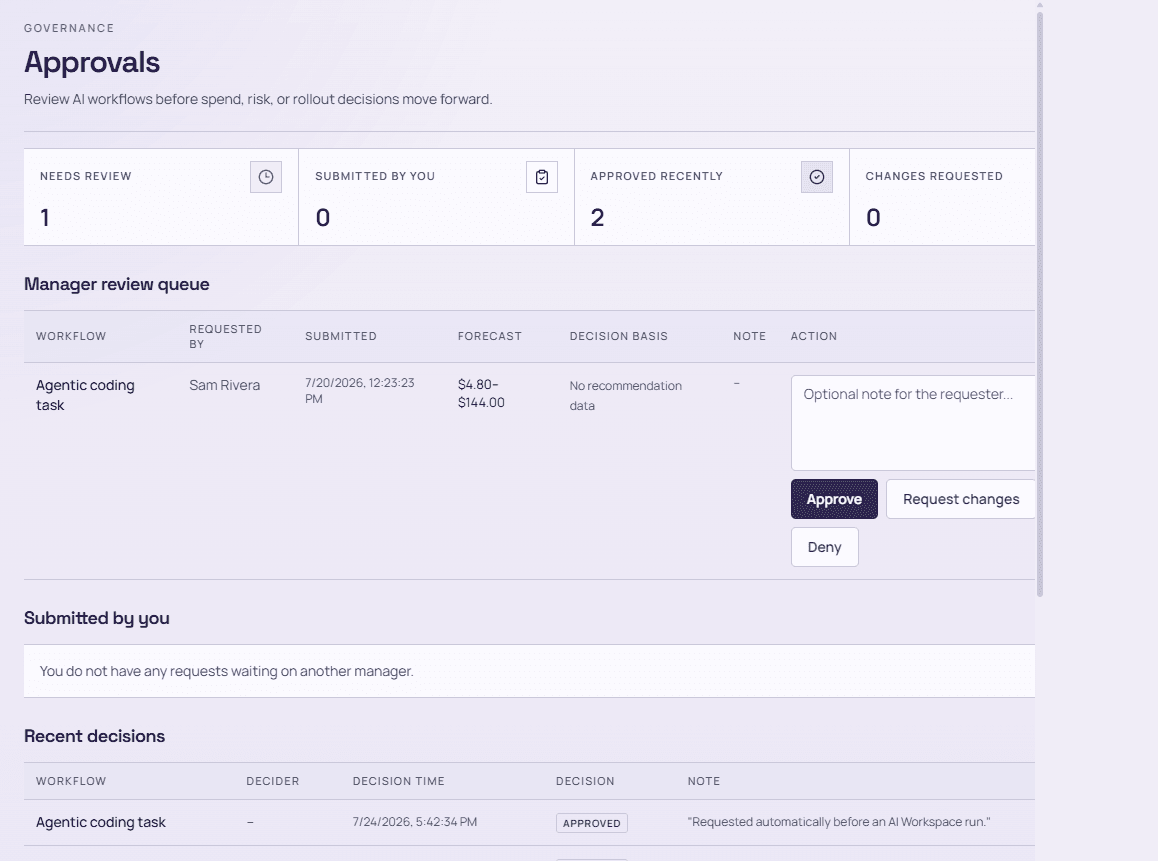Click 'Recent decisions' heading
Screen dimensions: 1158x861
click(x=95, y=736)
